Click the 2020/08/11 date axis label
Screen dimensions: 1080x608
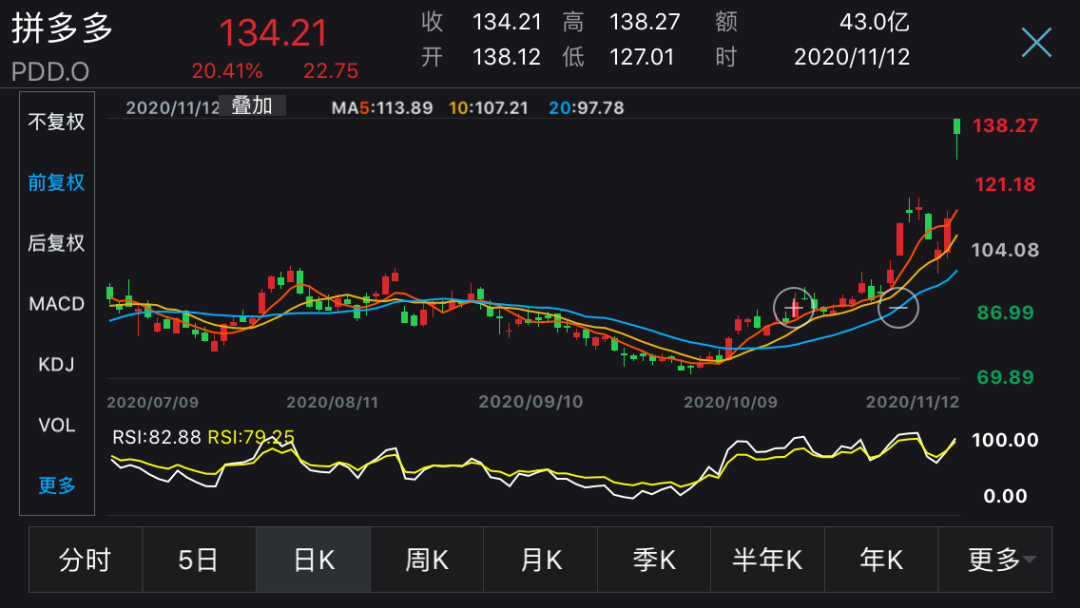[x=333, y=402]
